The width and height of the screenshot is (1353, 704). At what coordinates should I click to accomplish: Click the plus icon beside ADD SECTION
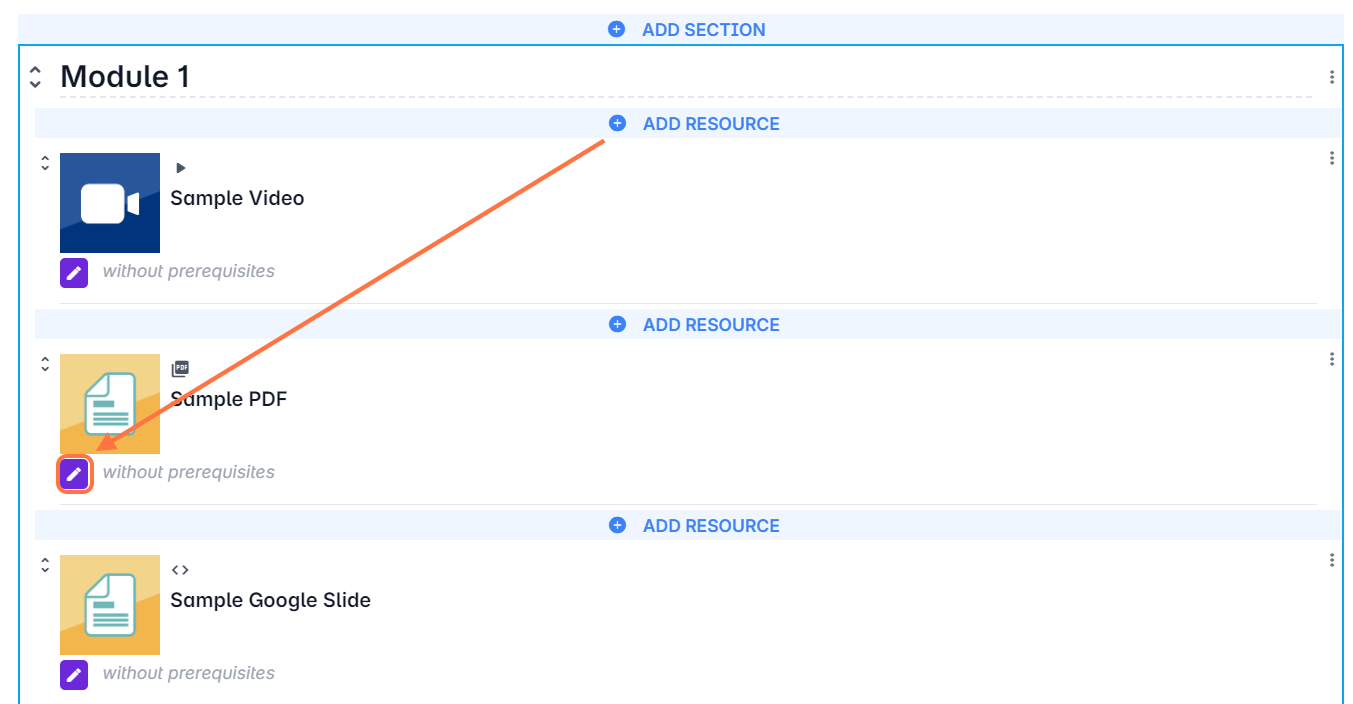pyautogui.click(x=617, y=30)
